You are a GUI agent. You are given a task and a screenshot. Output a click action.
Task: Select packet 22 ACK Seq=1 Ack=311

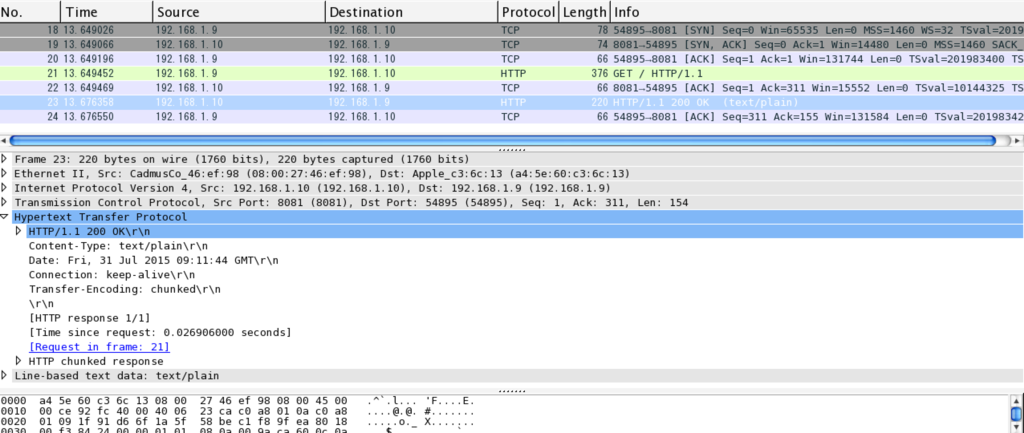coord(512,88)
